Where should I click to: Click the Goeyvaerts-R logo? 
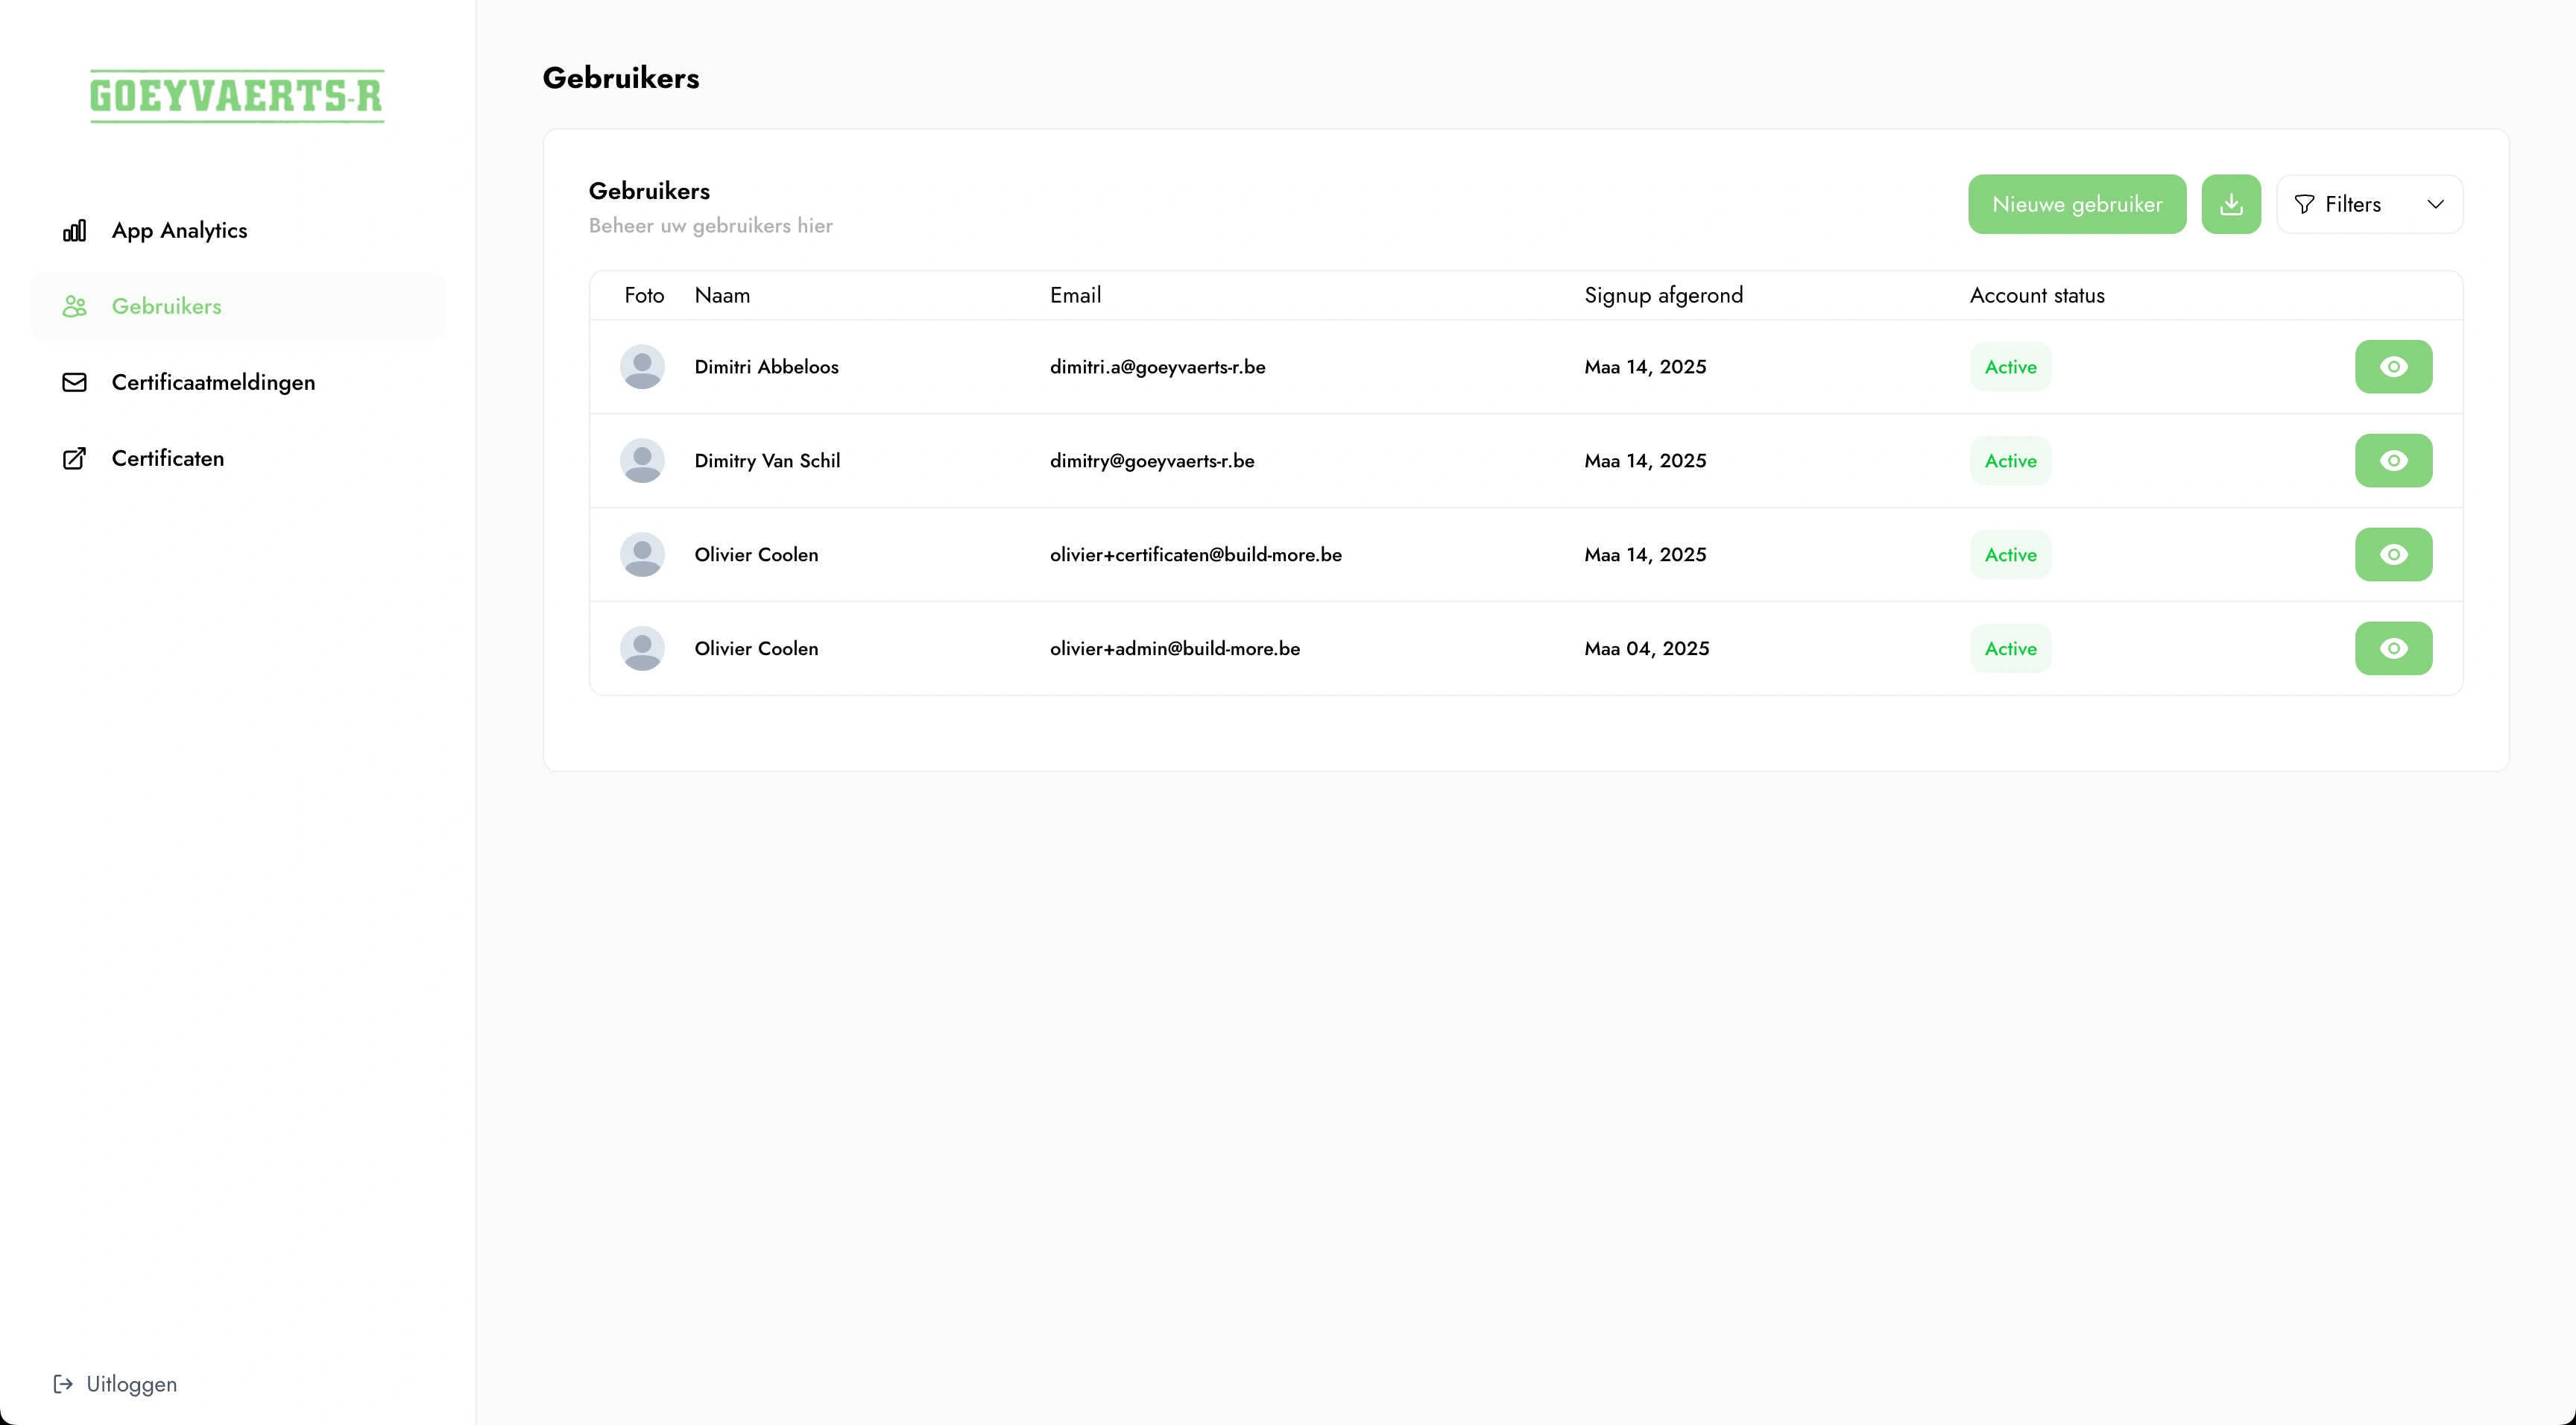pyautogui.click(x=237, y=96)
